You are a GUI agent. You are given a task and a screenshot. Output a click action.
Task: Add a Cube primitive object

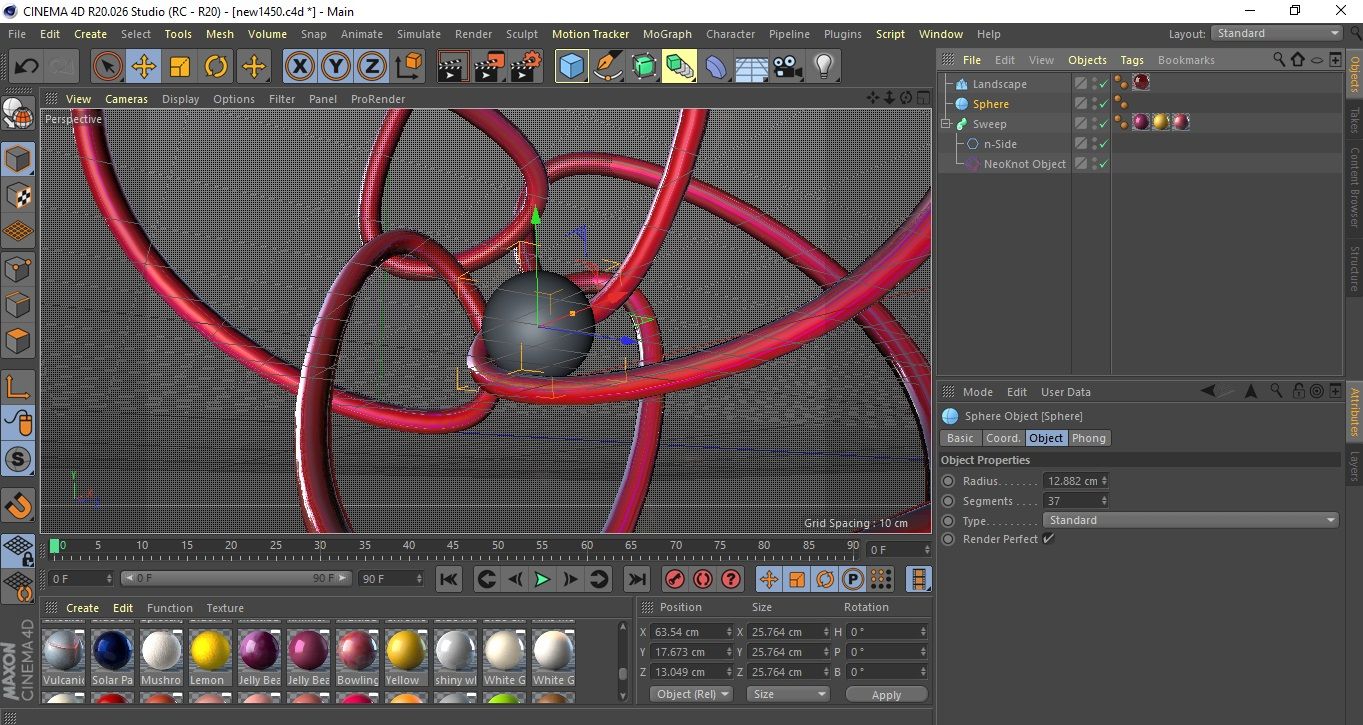[x=571, y=67]
